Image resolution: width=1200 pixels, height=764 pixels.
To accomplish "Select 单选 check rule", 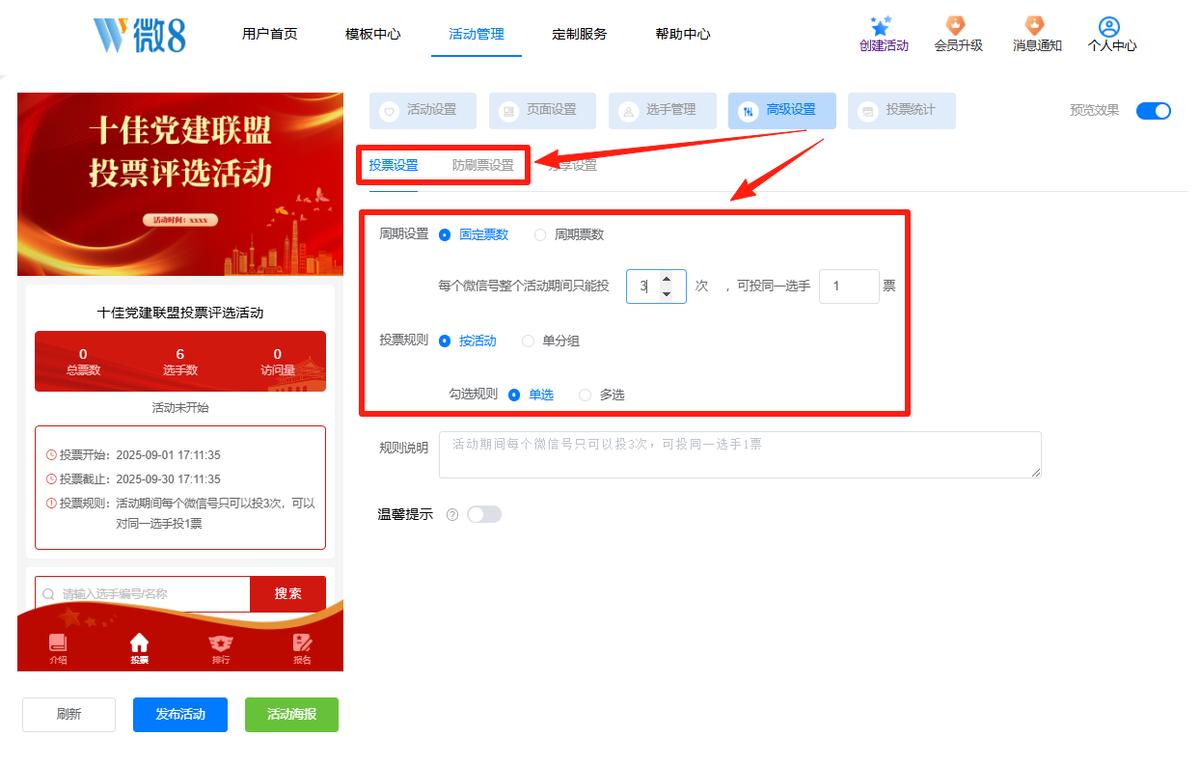I will tap(531, 395).
